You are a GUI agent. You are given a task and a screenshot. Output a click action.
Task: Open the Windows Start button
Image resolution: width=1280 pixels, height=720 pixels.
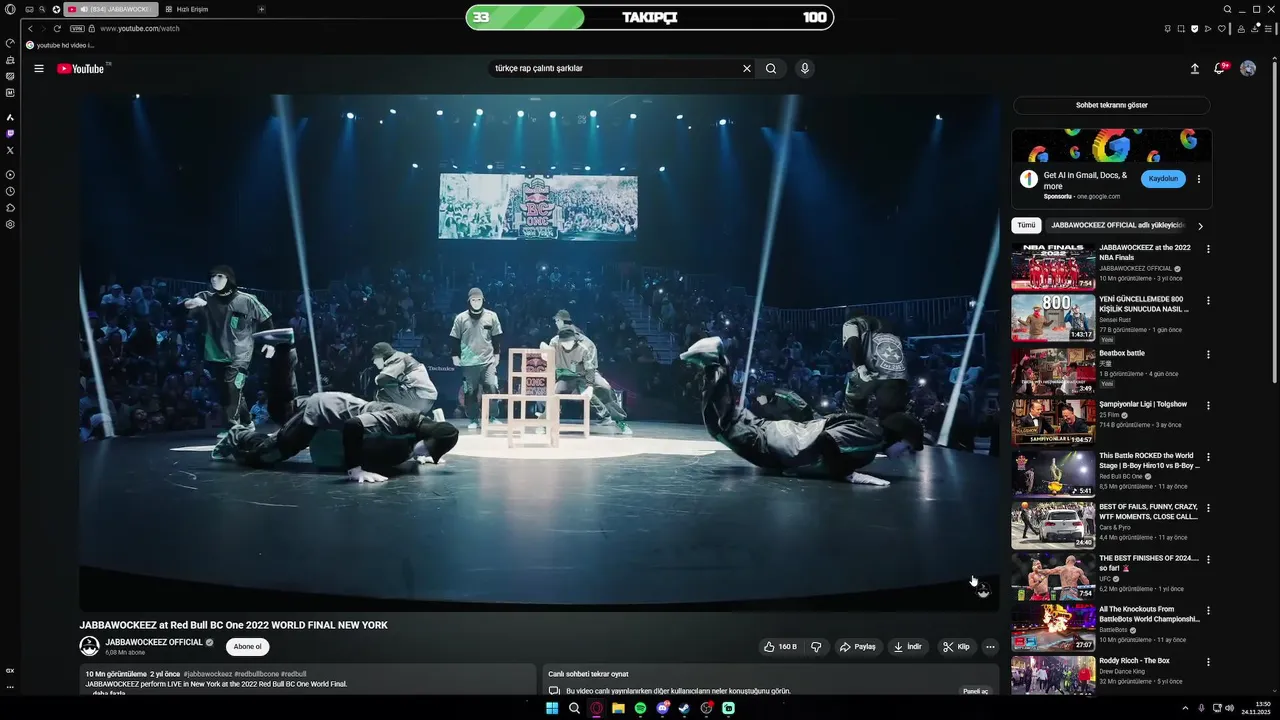point(552,708)
